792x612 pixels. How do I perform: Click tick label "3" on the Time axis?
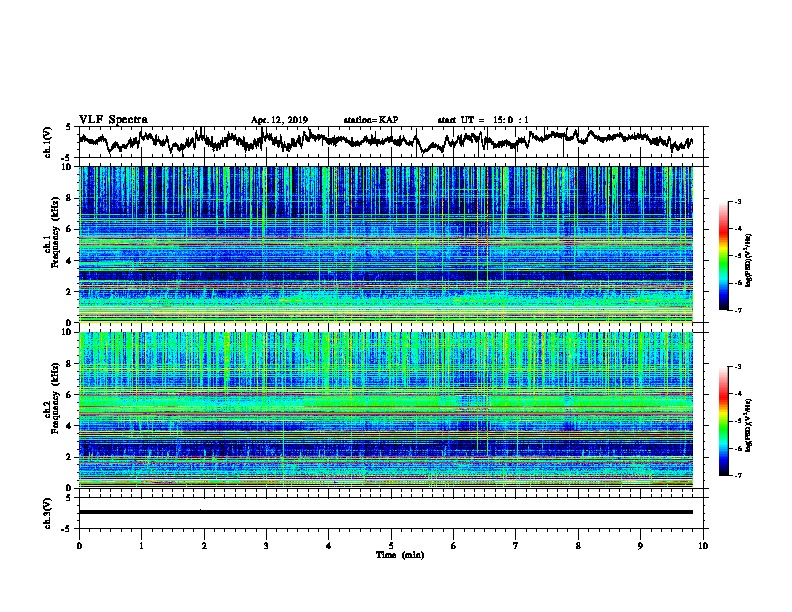click(266, 546)
